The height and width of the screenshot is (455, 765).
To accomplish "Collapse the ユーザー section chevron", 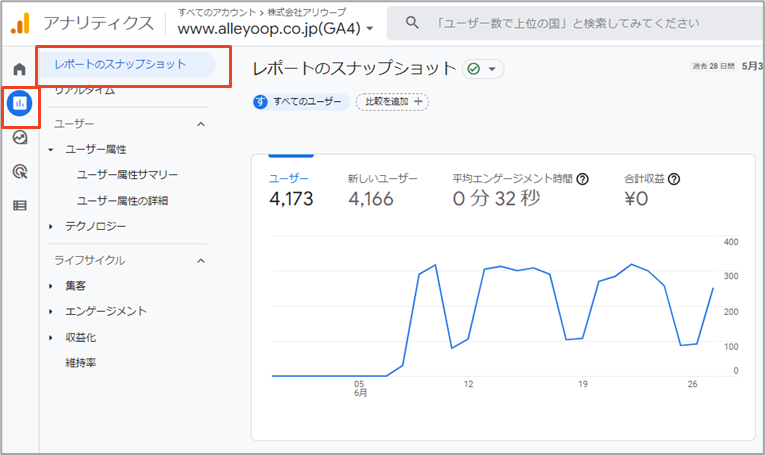I will 201,124.
